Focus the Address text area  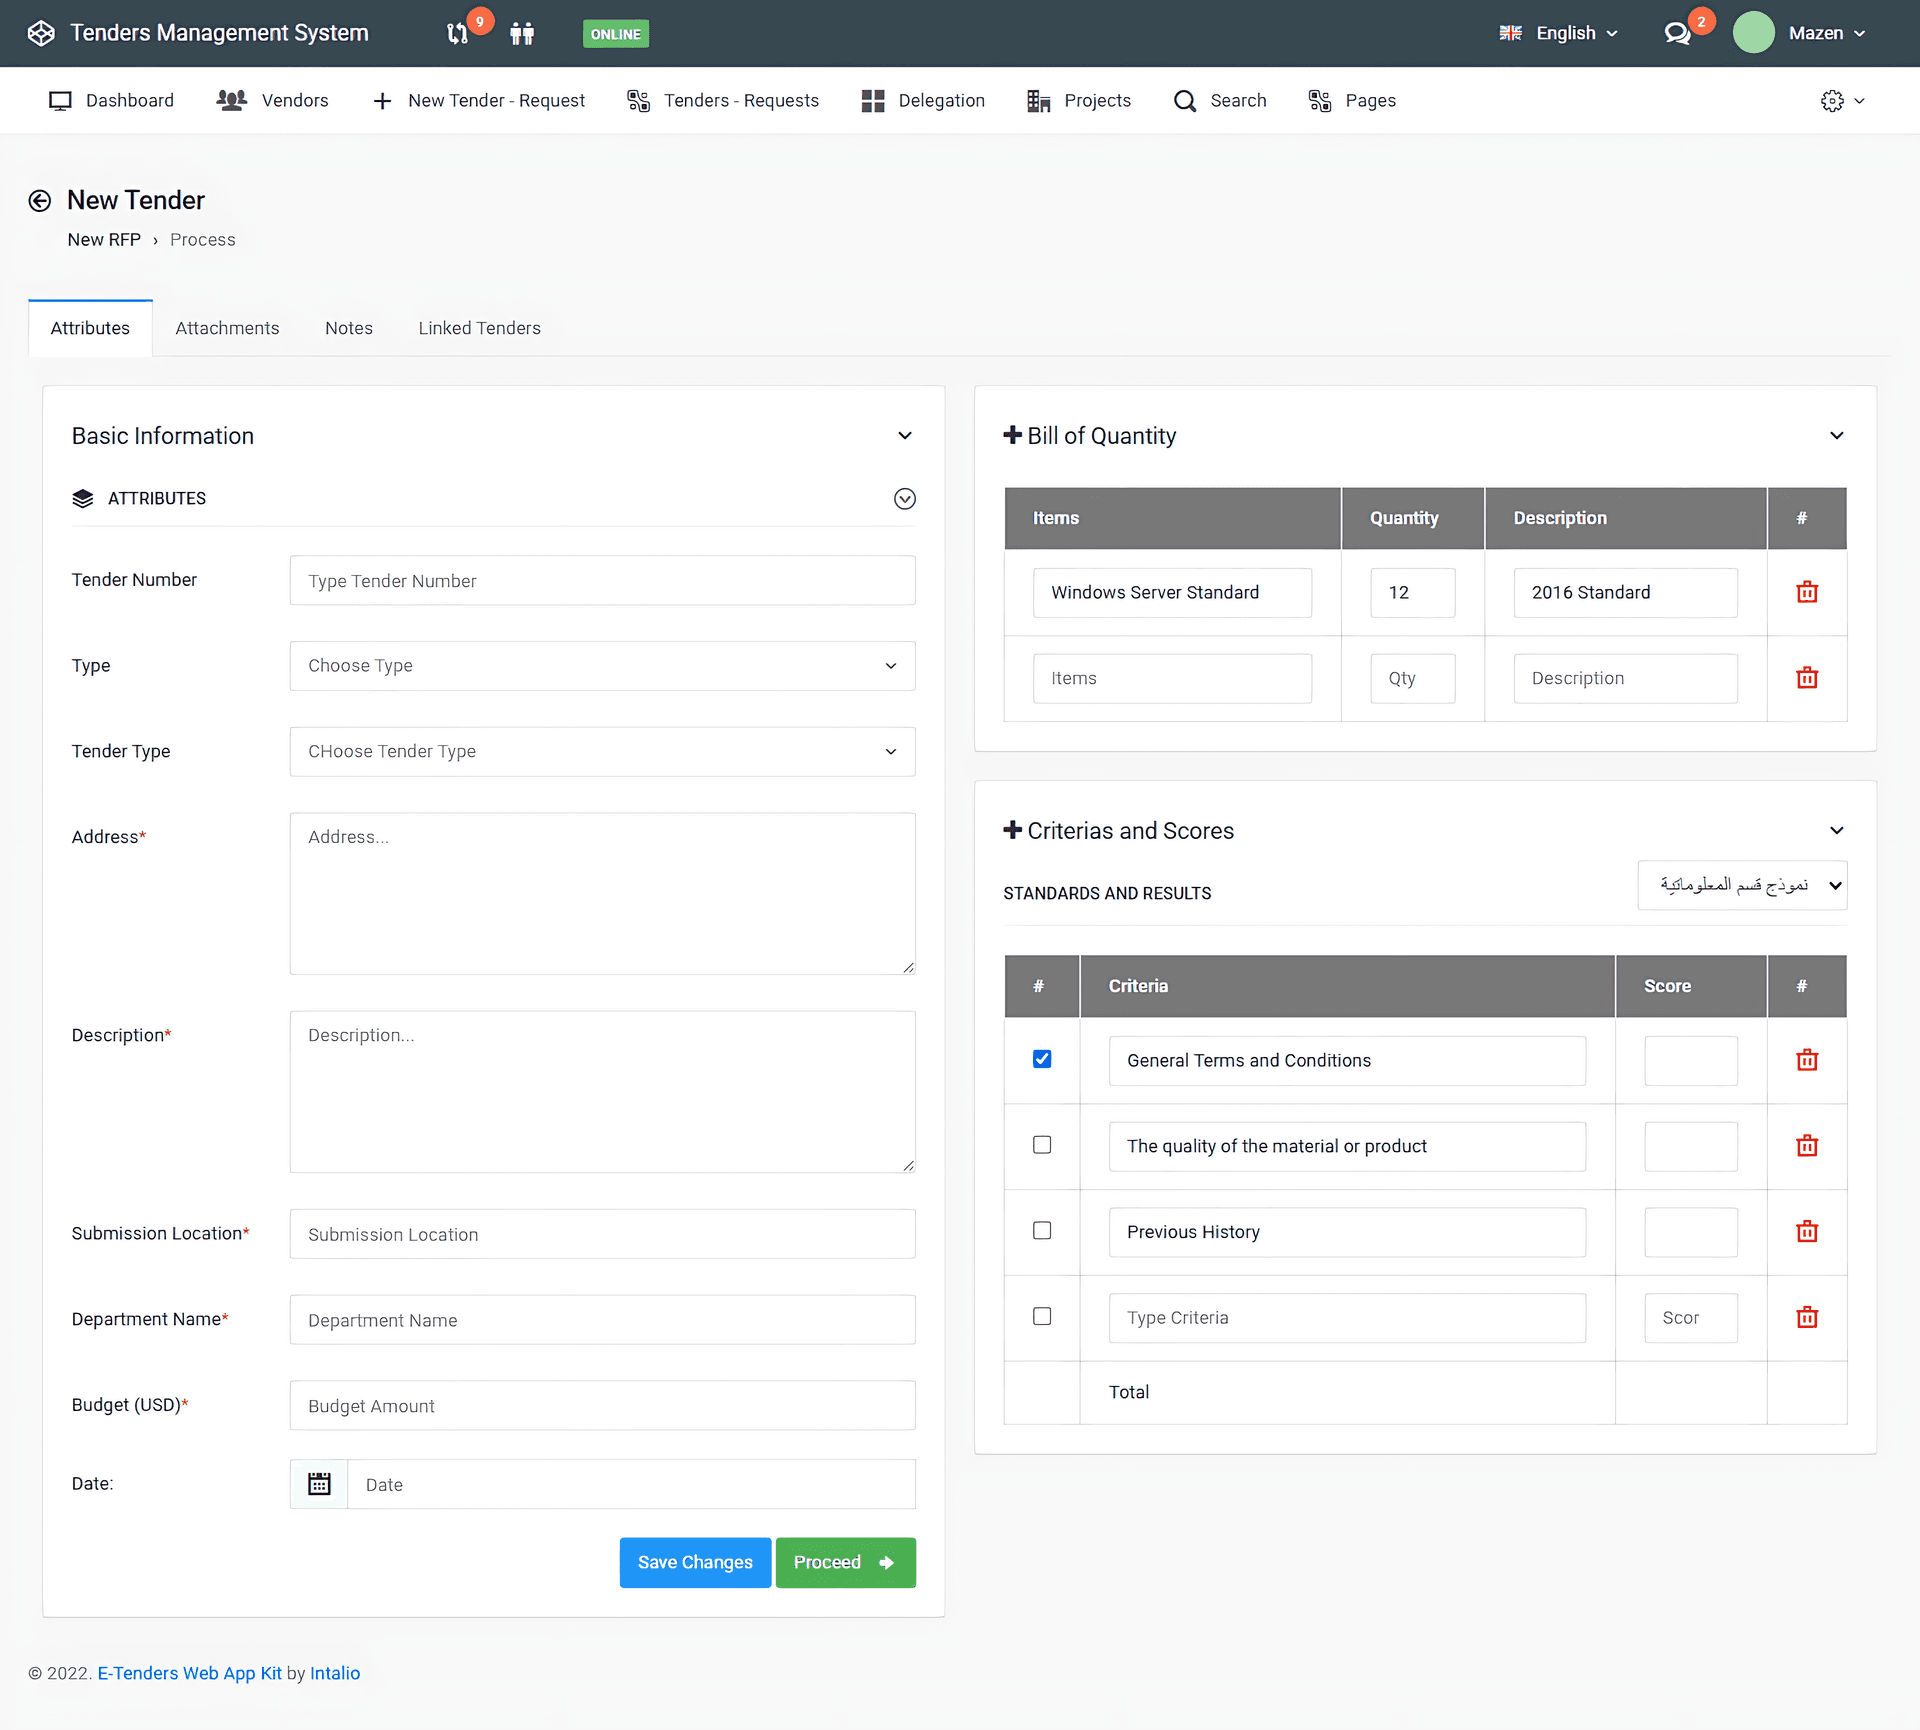click(602, 893)
